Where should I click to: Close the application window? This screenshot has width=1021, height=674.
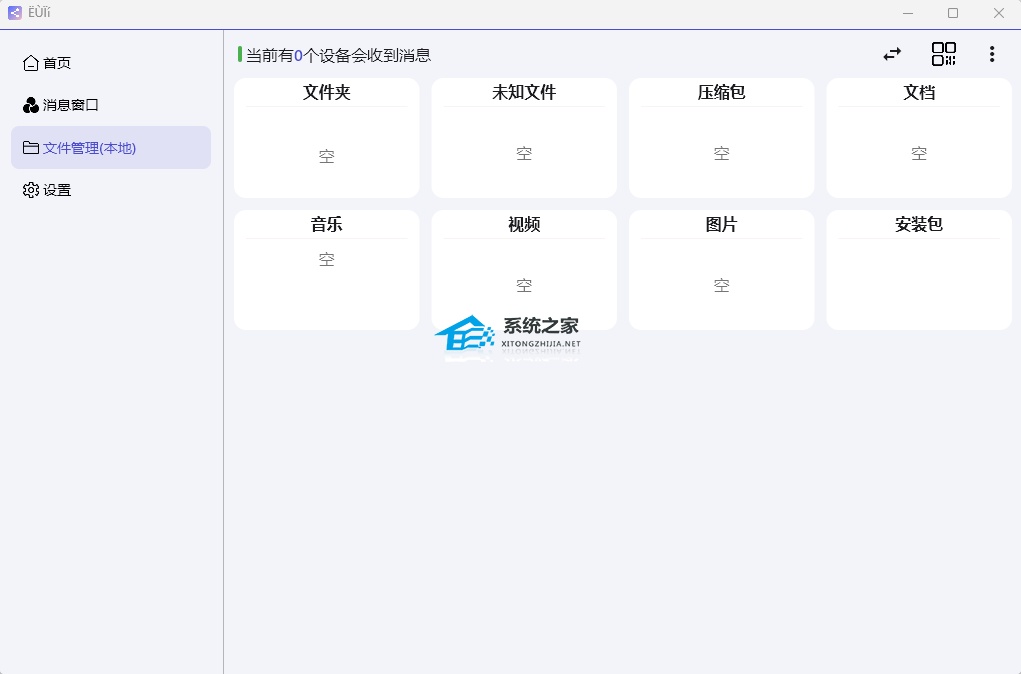point(999,13)
